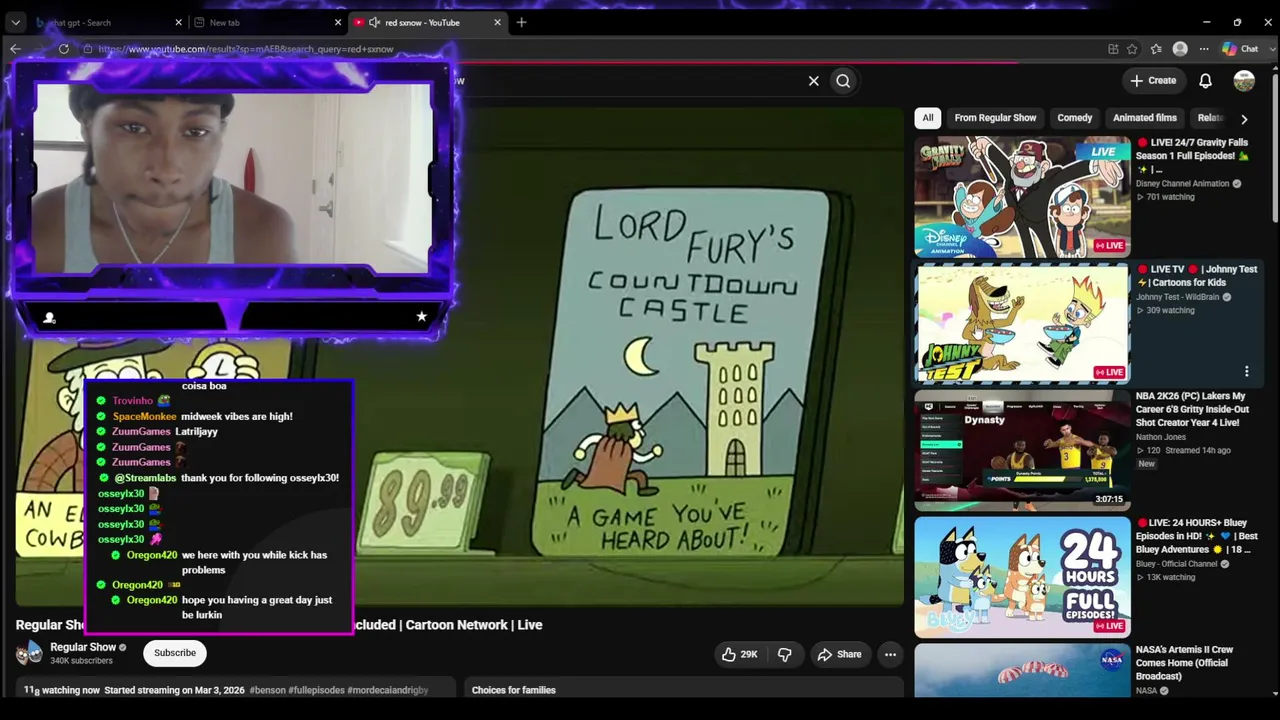Click the #mordecaiandrigby hashtag
The width and height of the screenshot is (1280, 720).
tap(388, 690)
